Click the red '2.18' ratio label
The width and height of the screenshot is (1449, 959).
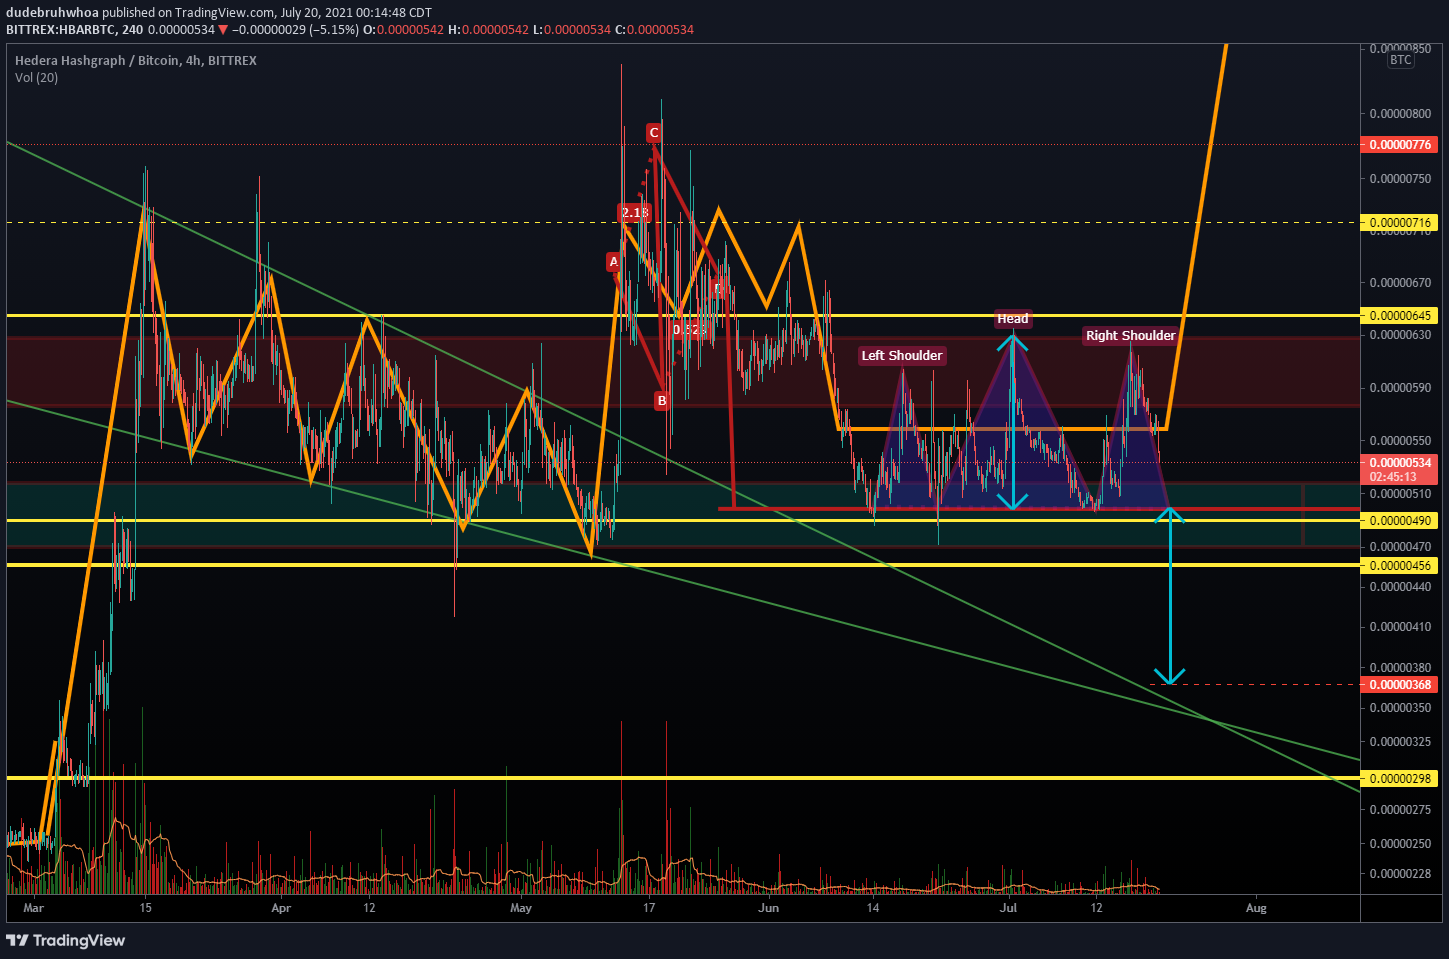[x=634, y=212]
